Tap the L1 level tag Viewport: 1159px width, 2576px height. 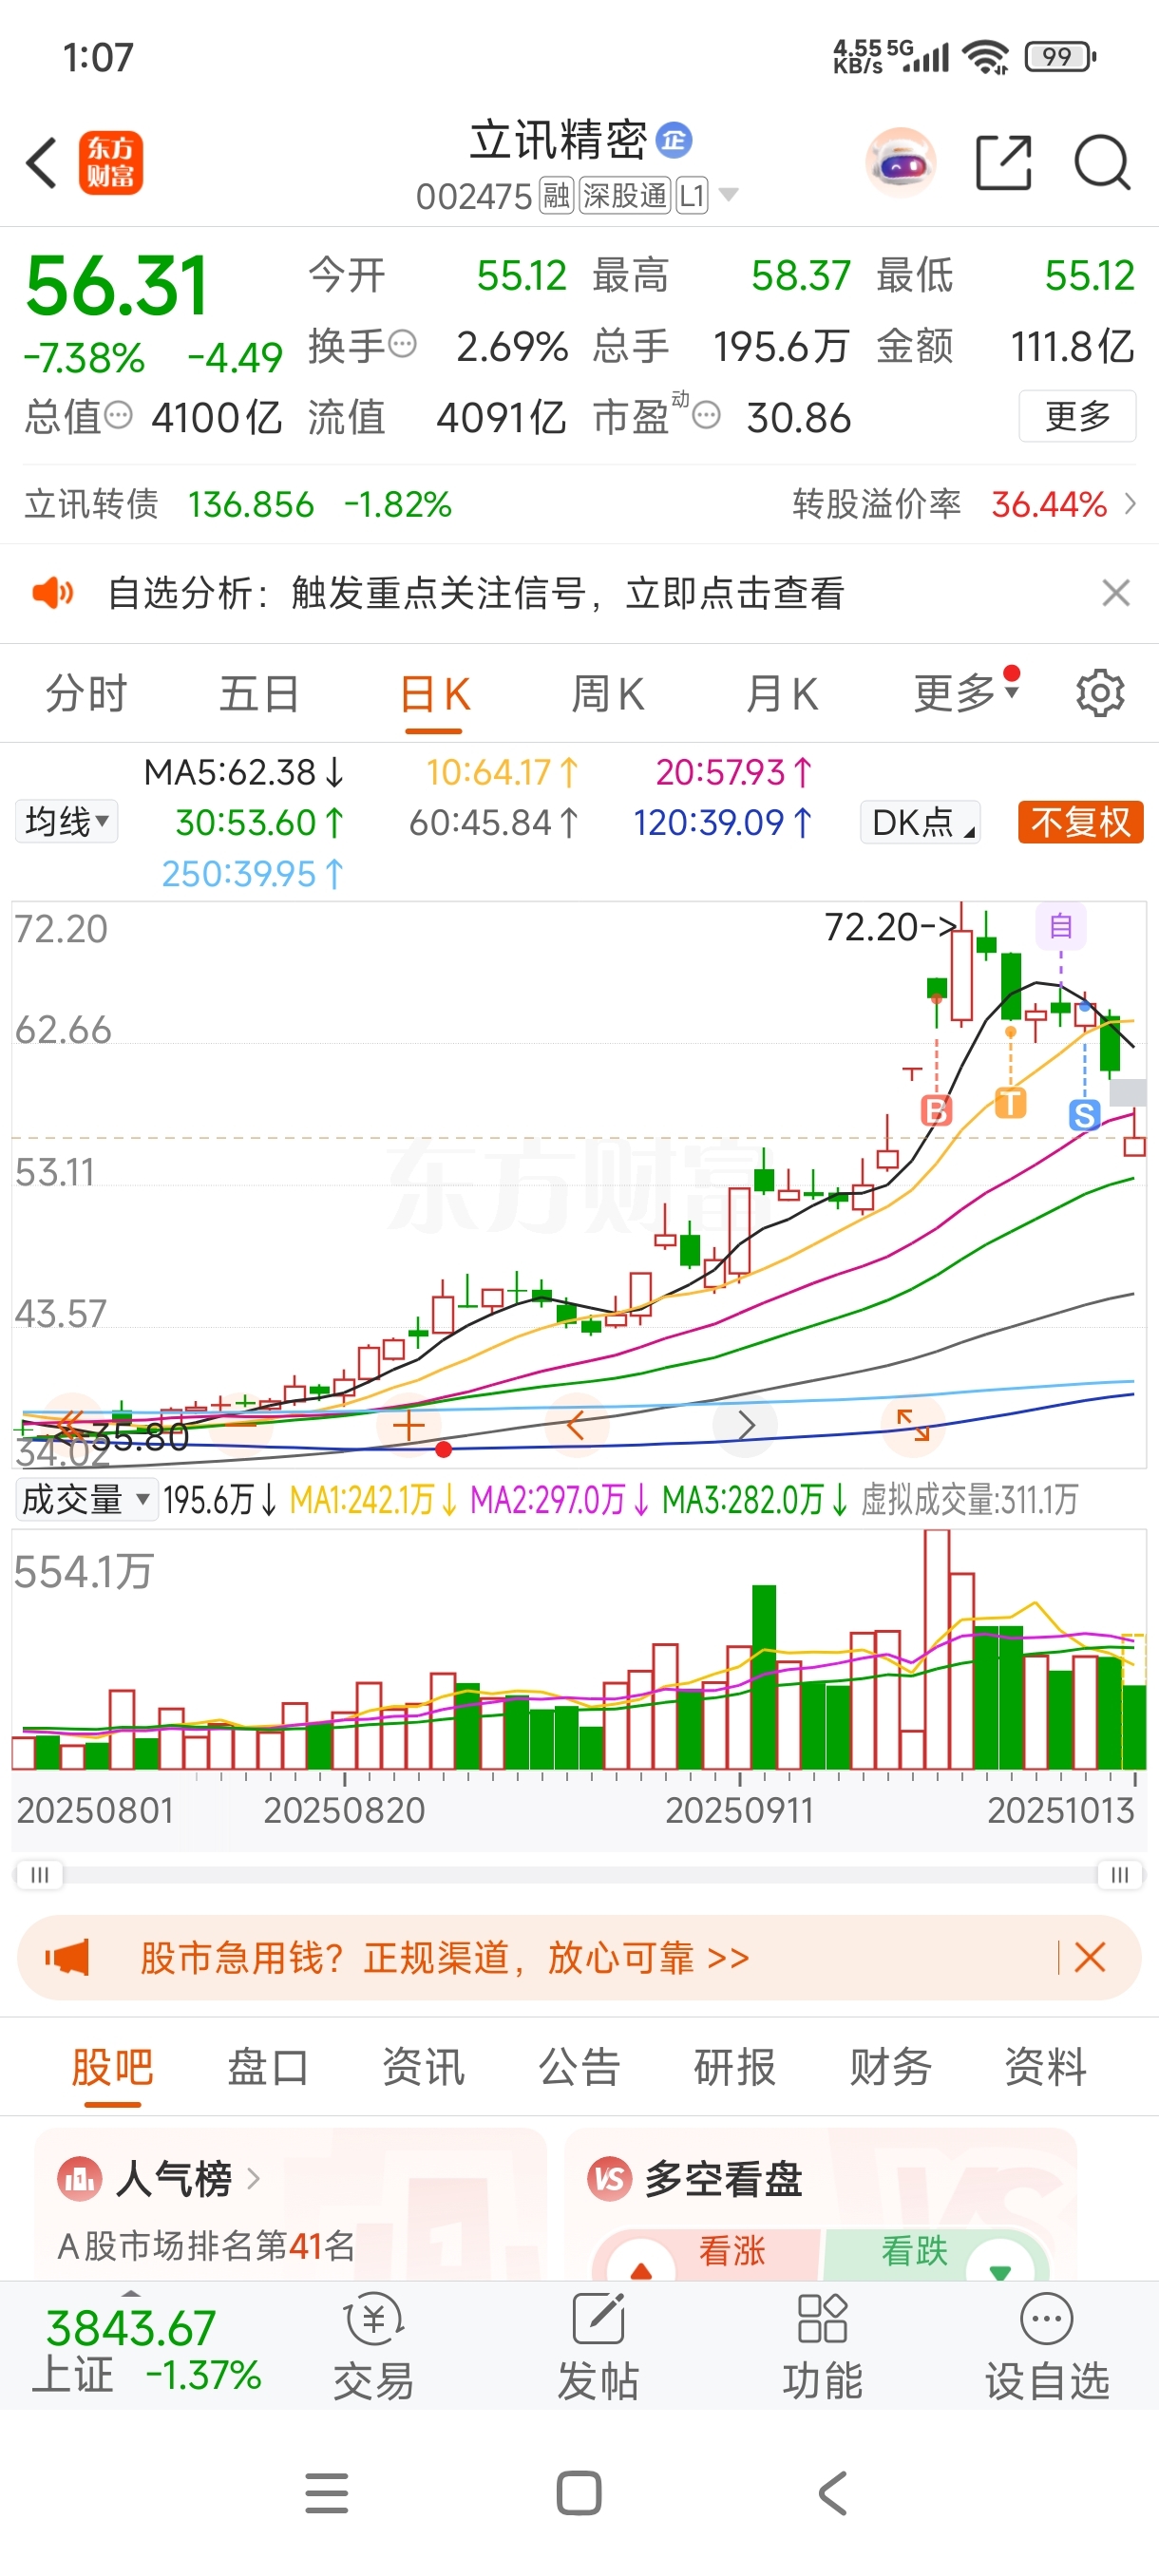click(x=693, y=196)
